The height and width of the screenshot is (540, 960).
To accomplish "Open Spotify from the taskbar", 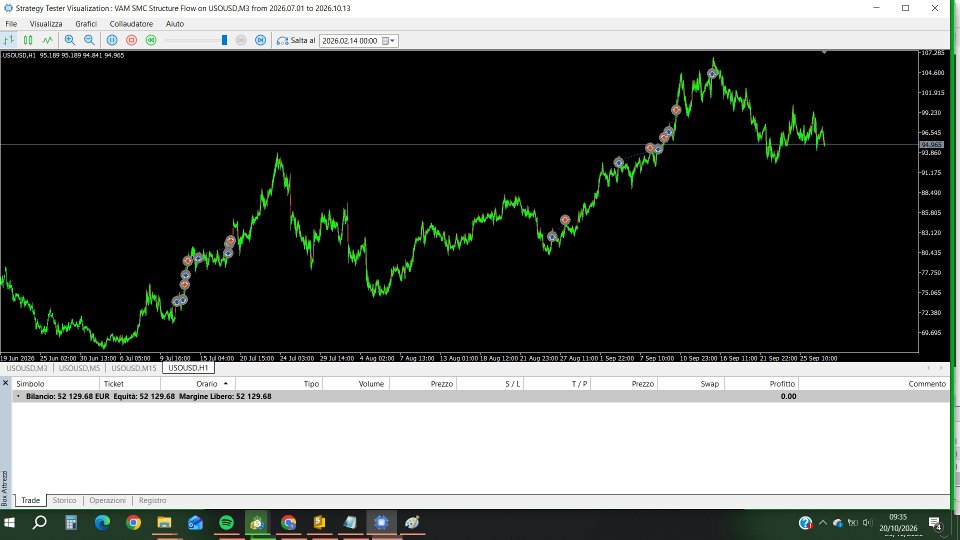I will click(x=227, y=523).
